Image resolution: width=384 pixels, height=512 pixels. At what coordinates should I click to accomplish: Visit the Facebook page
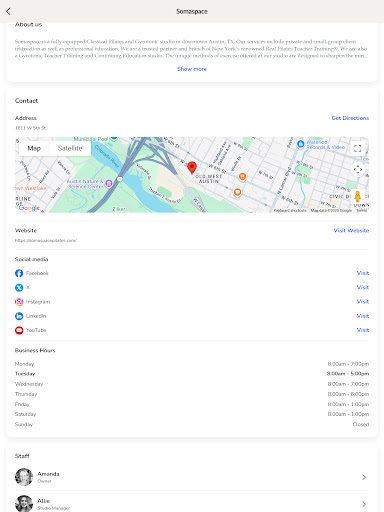pos(363,273)
